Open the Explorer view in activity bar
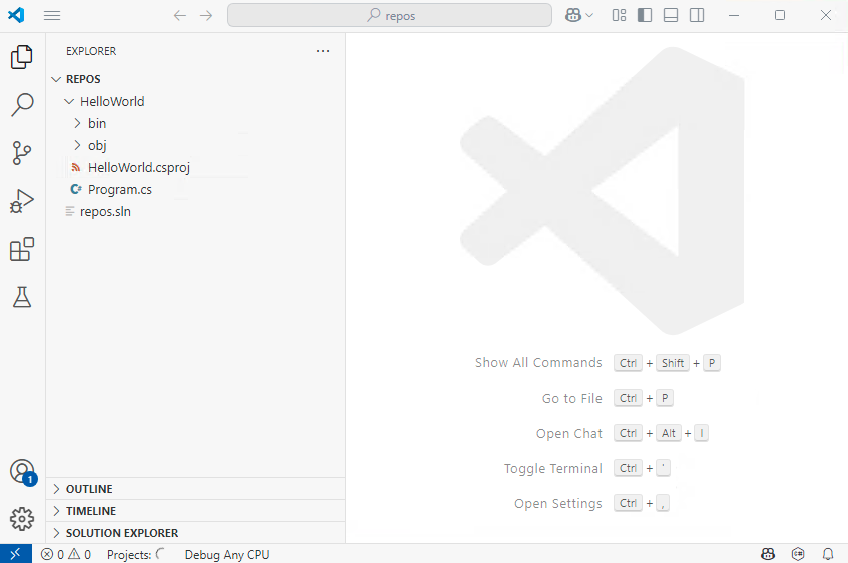The height and width of the screenshot is (563, 848). [22, 57]
